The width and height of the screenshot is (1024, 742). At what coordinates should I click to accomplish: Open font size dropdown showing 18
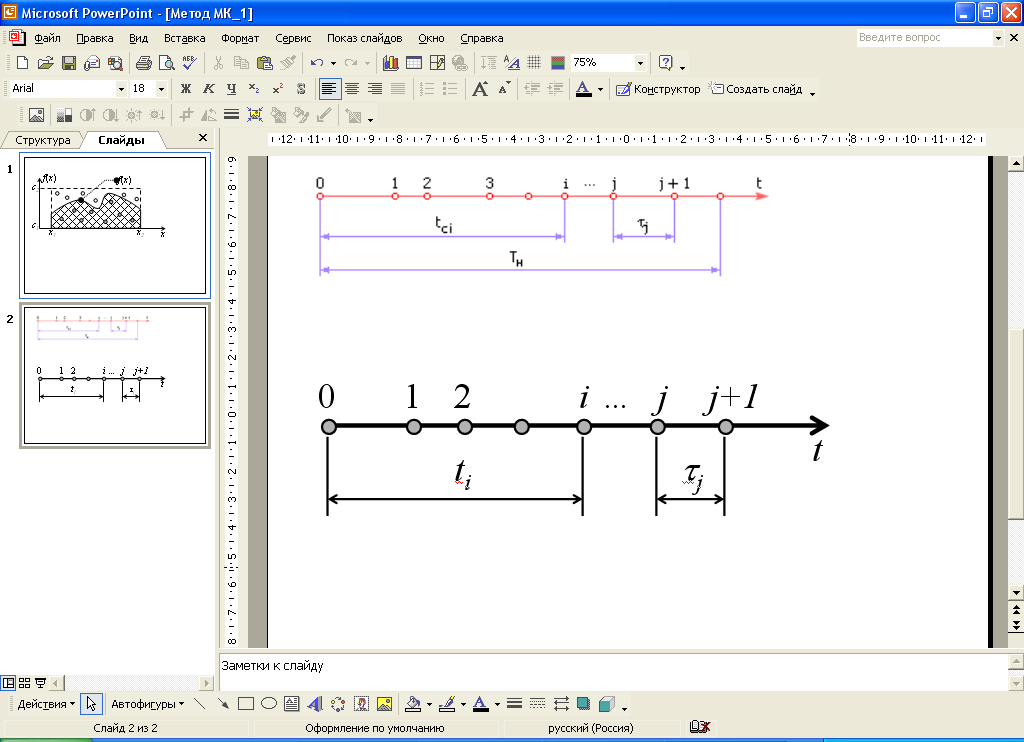(161, 89)
